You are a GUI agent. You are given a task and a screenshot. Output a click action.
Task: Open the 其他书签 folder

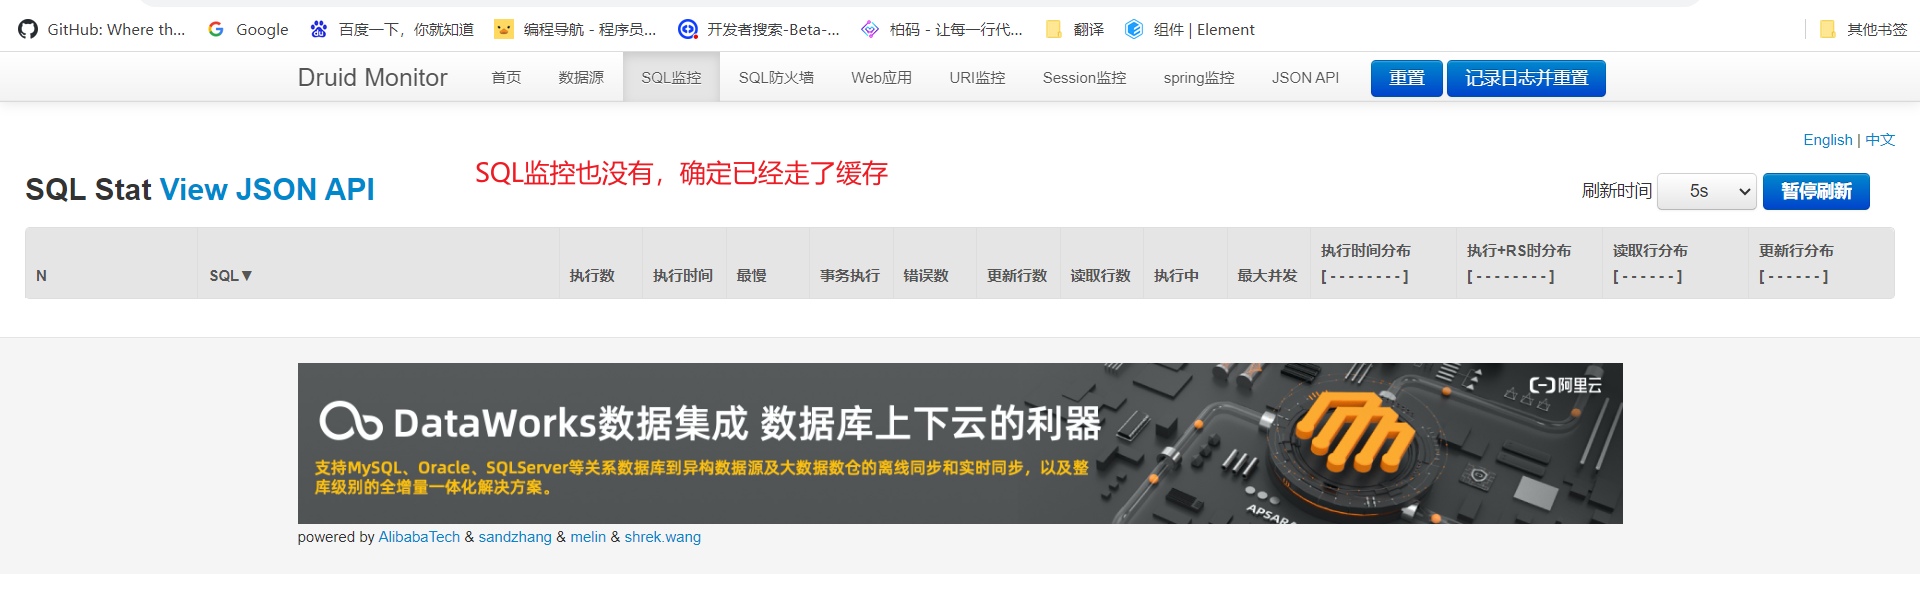[1863, 29]
